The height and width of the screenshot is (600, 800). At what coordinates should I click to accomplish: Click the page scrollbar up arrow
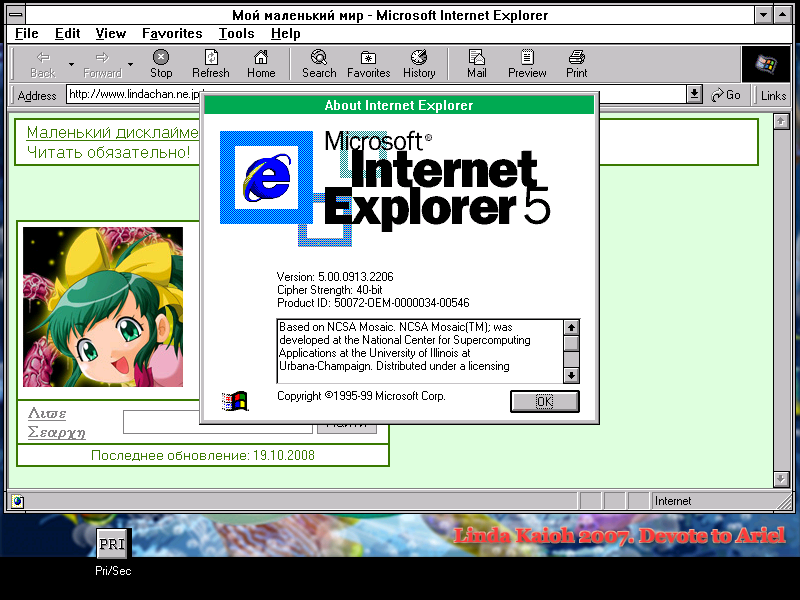[x=781, y=121]
